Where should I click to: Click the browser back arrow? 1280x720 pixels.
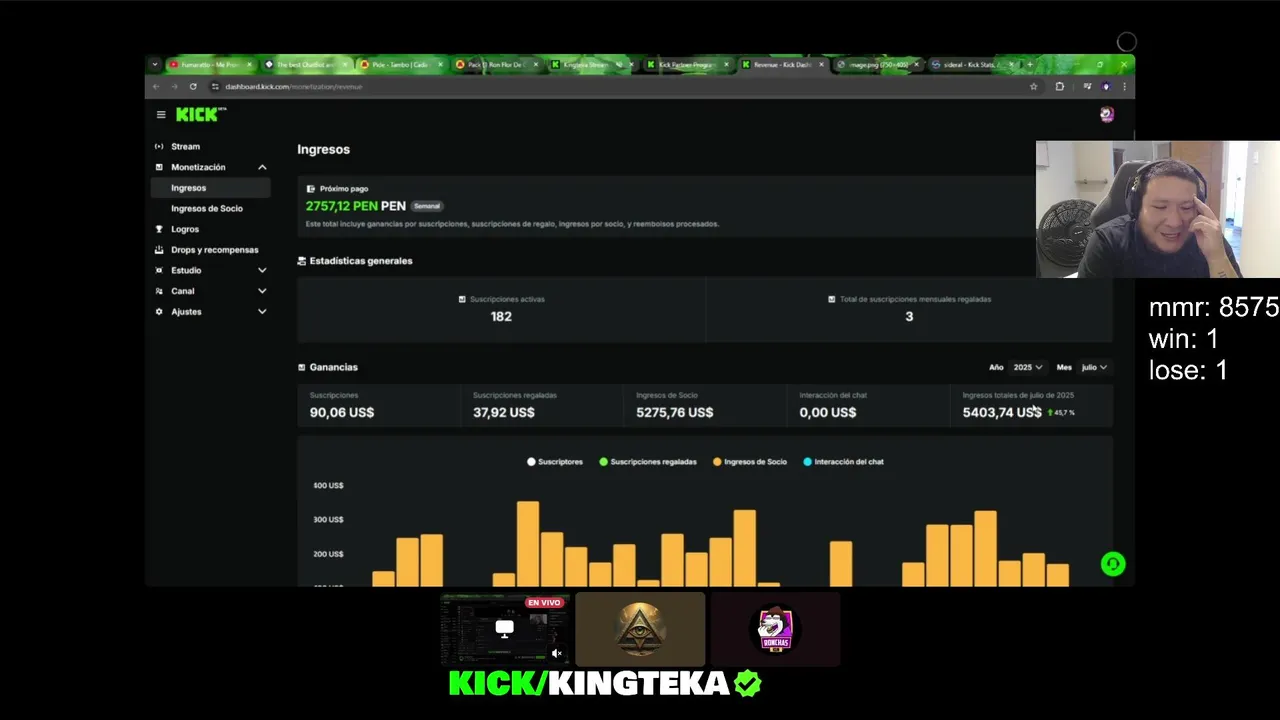pyautogui.click(x=156, y=87)
